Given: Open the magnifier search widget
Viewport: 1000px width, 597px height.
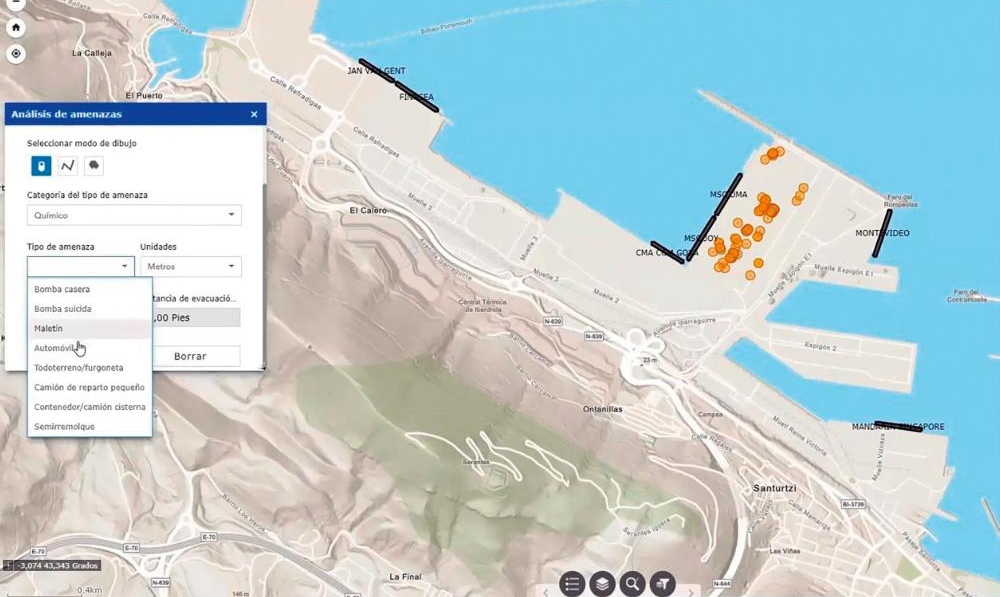Looking at the screenshot, I should [632, 583].
